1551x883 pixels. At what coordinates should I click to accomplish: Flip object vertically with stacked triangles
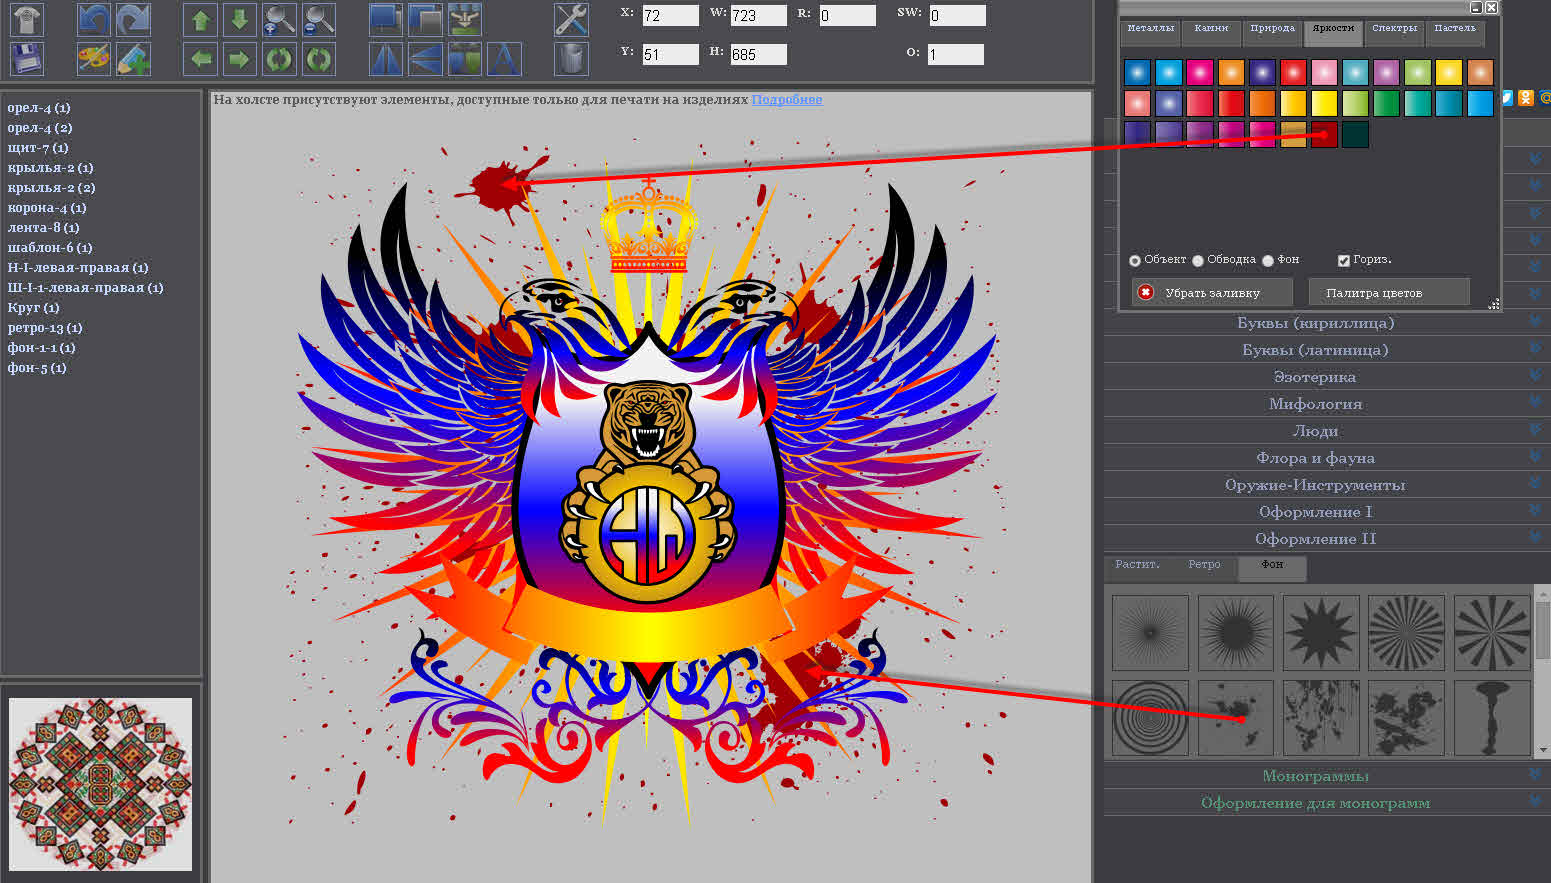425,59
